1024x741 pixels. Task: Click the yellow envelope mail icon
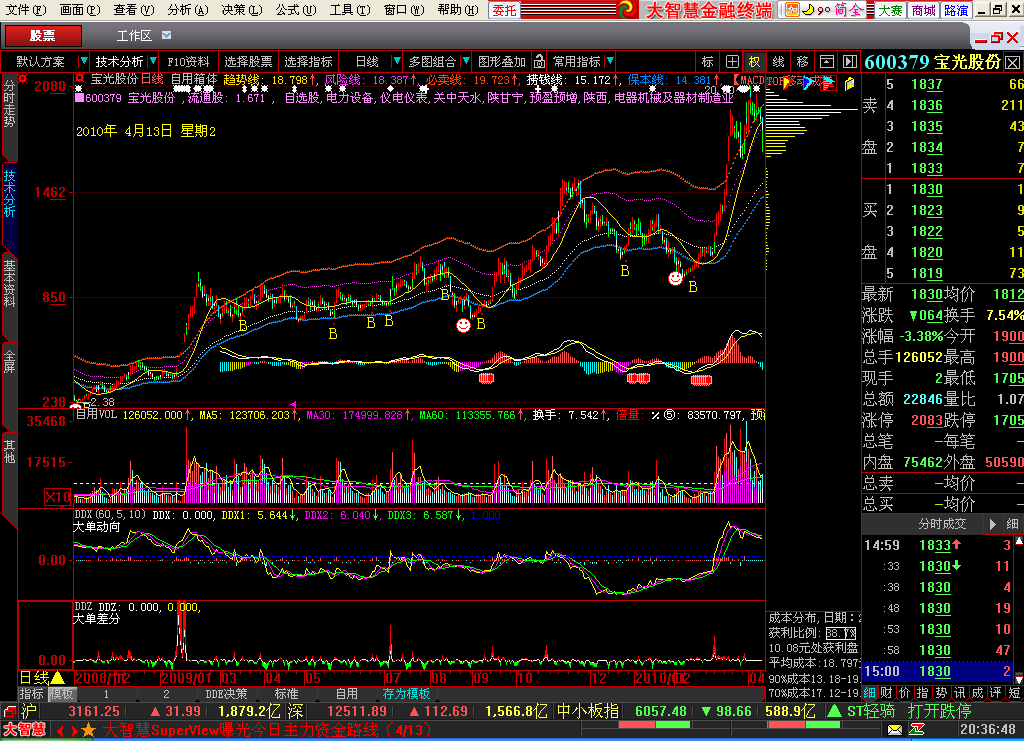coord(895,729)
